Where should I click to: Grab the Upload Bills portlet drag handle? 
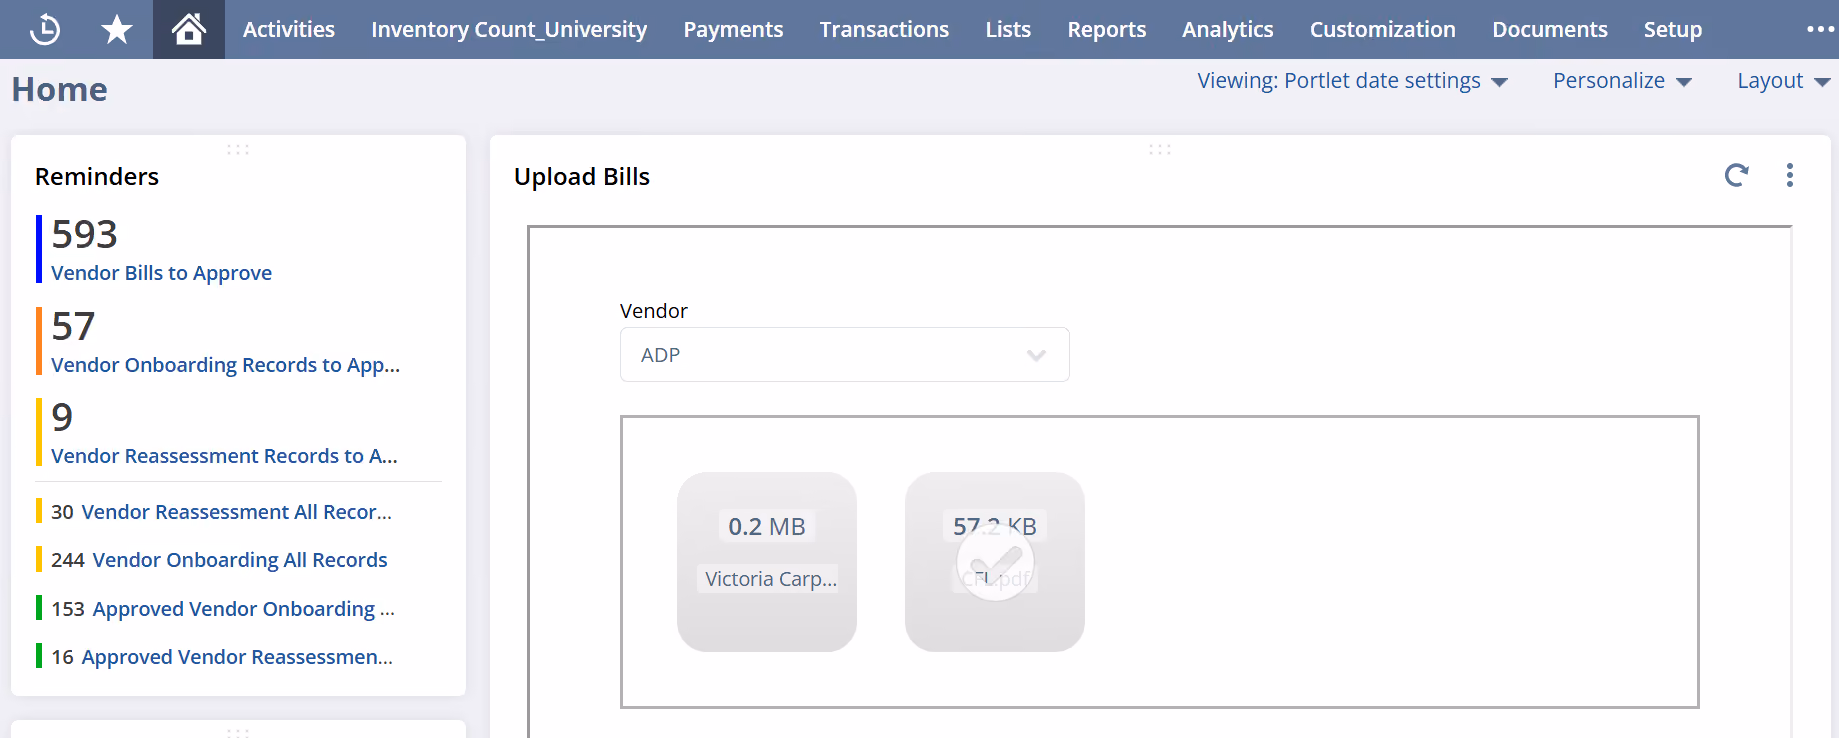tap(1160, 150)
